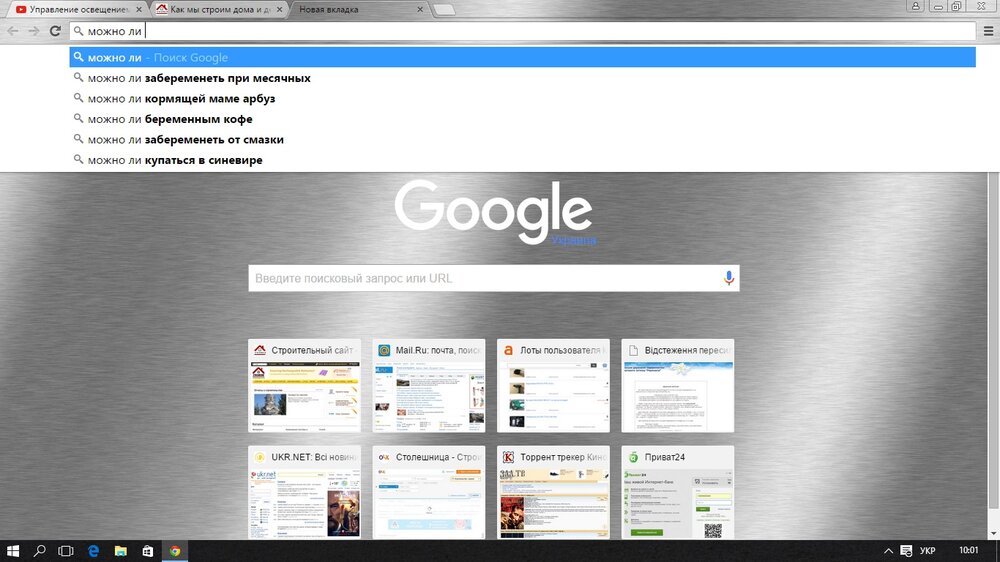Close the Управление освещением tab
1000x562 pixels.
pyautogui.click(x=138, y=10)
